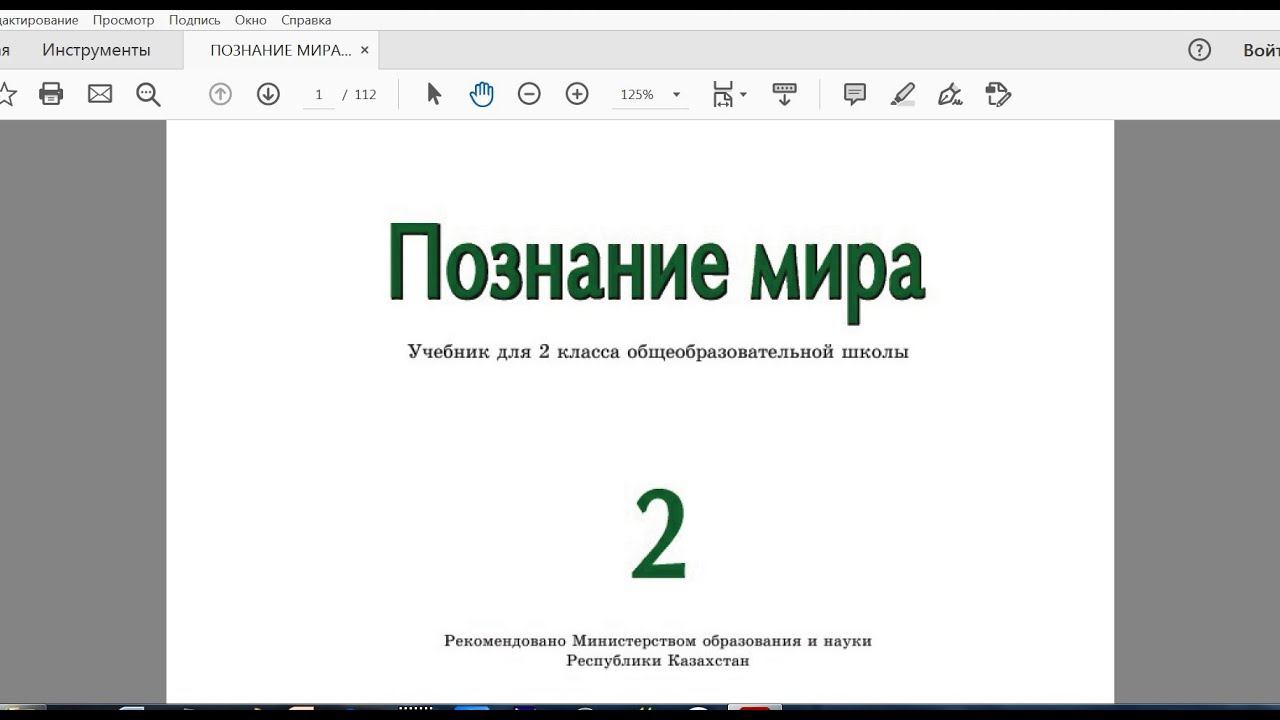The width and height of the screenshot is (1280, 720).
Task: Choose the selection arrow tool
Action: coord(434,94)
